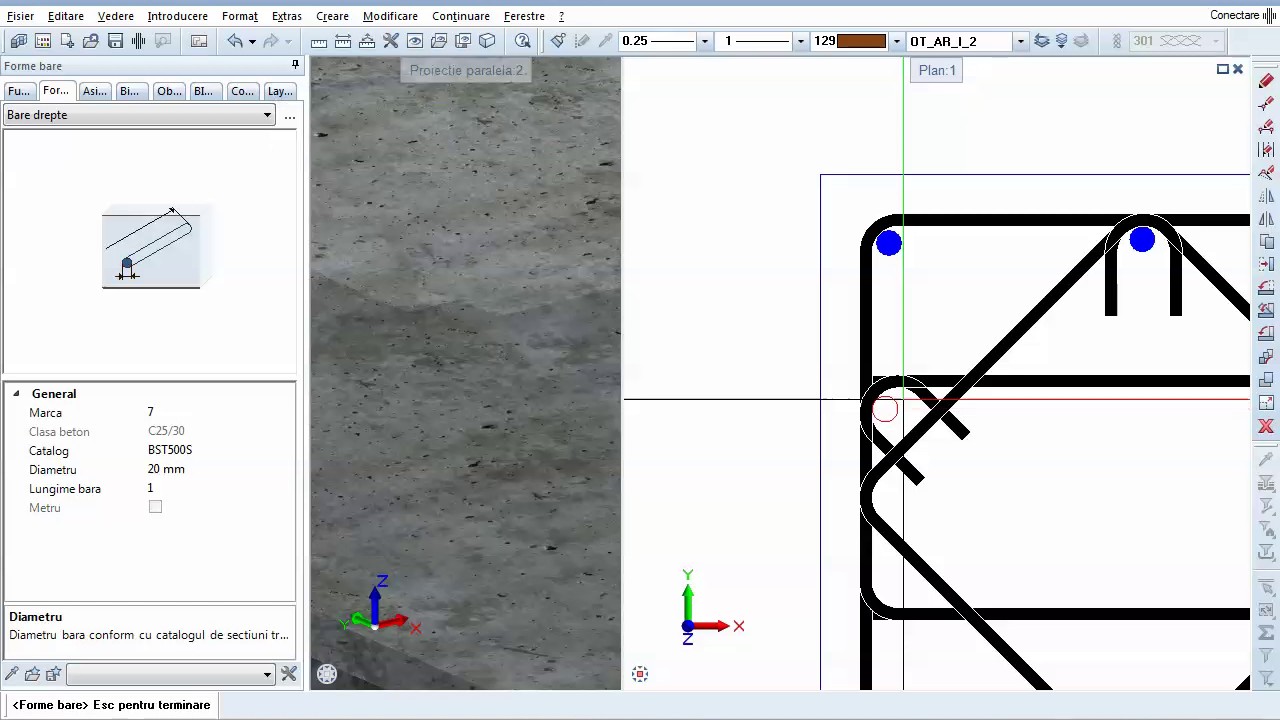Click the Lungime bara value 1
1280x720 pixels.
151,488
